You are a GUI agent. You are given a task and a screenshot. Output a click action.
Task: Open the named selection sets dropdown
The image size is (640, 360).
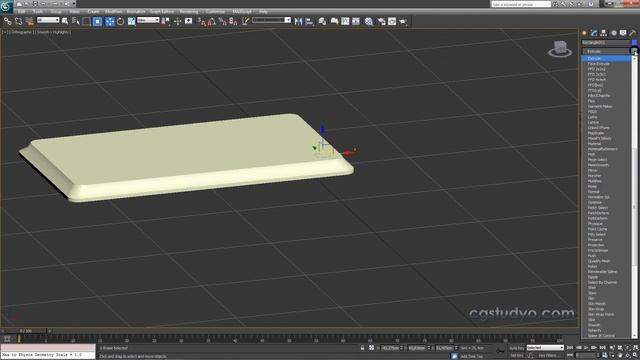[271, 20]
